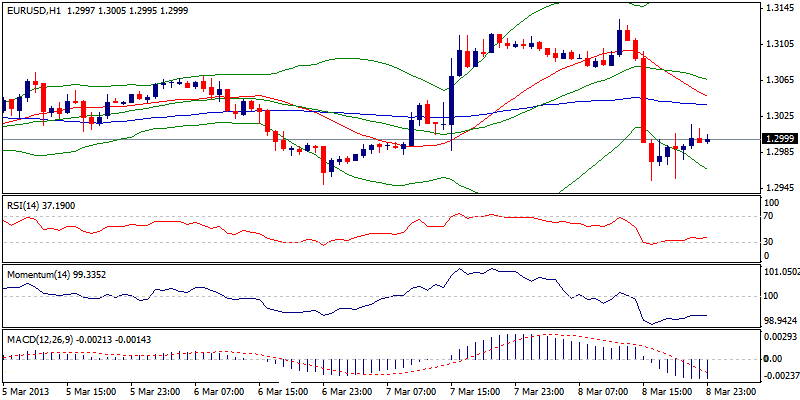800x400 pixels.
Task: Click the RSI 70 overbought level label
Action: (x=769, y=215)
